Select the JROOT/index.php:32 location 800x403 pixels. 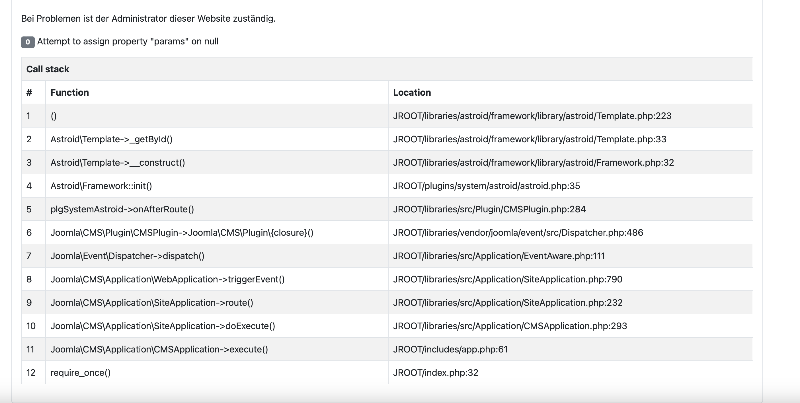pyautogui.click(x=436, y=373)
